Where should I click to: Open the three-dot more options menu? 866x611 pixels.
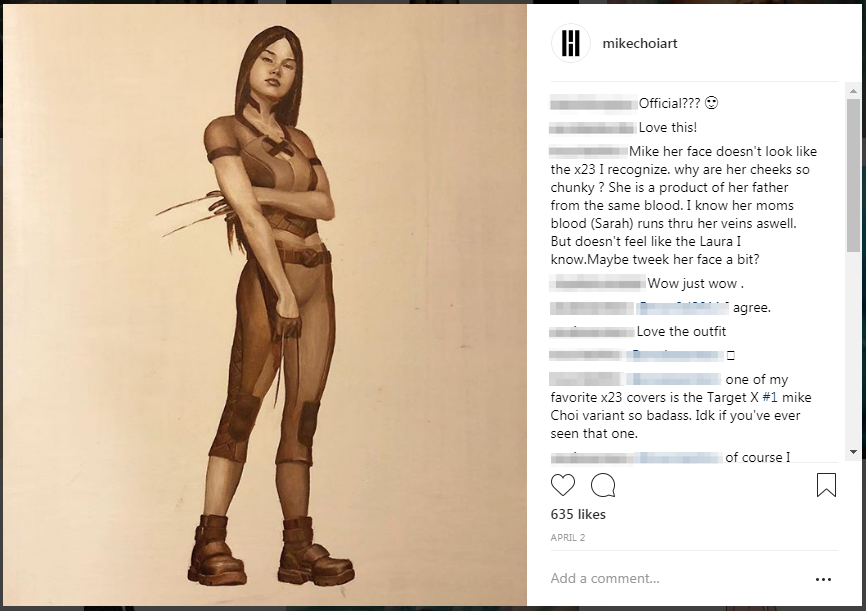823,579
